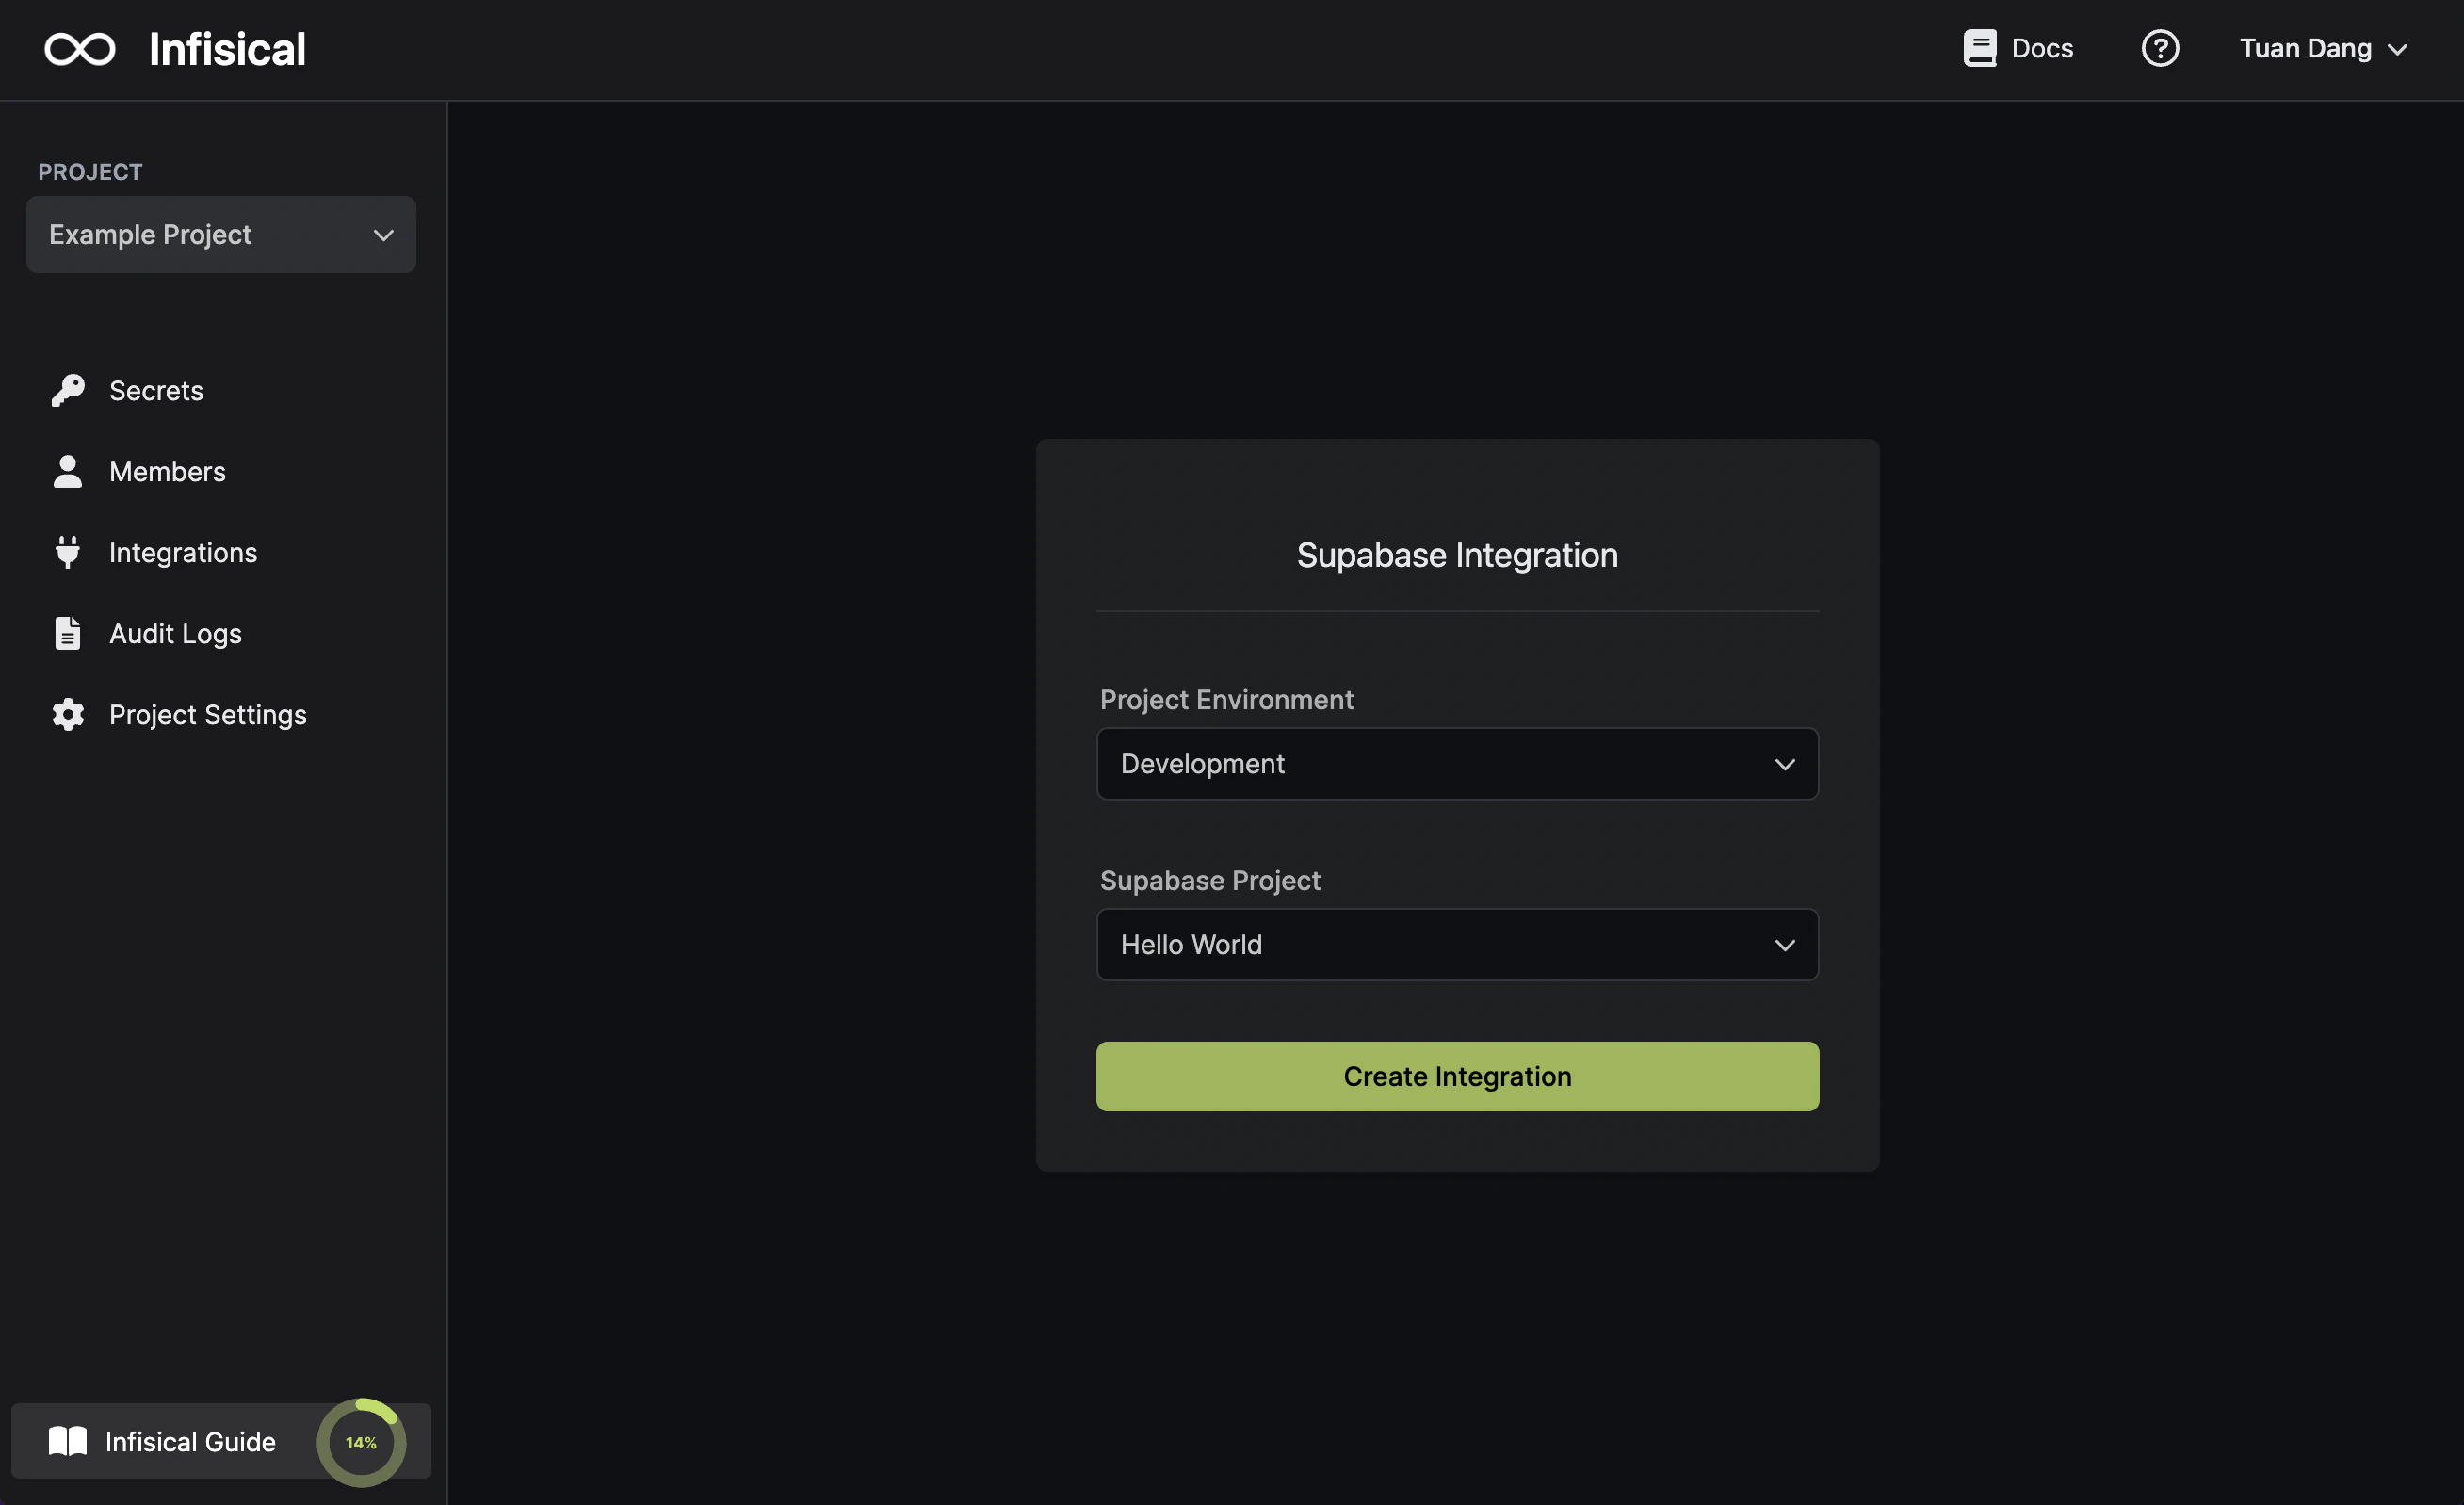Click the project selector chevron
The height and width of the screenshot is (1505, 2464).
383,235
